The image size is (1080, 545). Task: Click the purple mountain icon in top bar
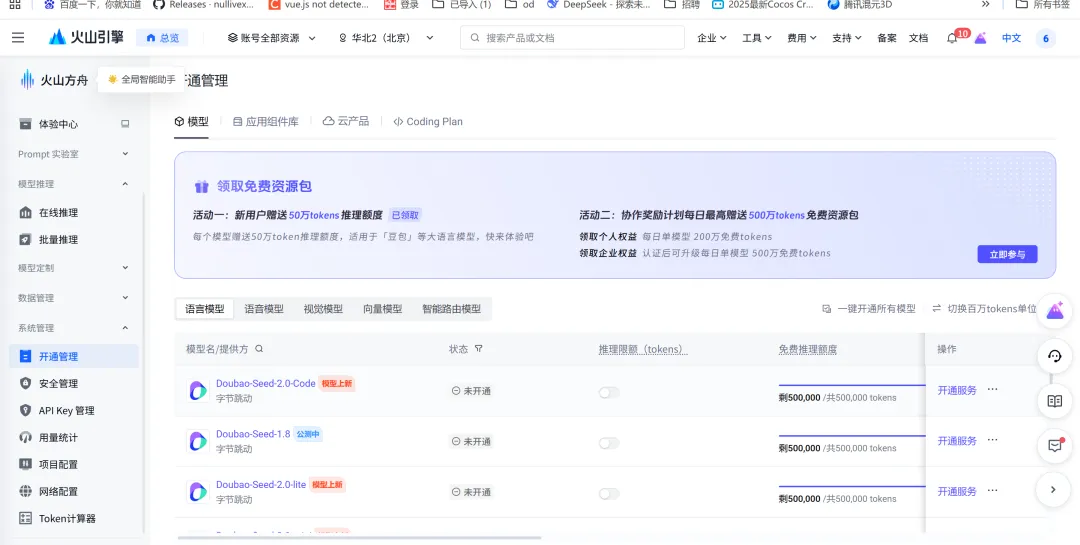pos(980,38)
